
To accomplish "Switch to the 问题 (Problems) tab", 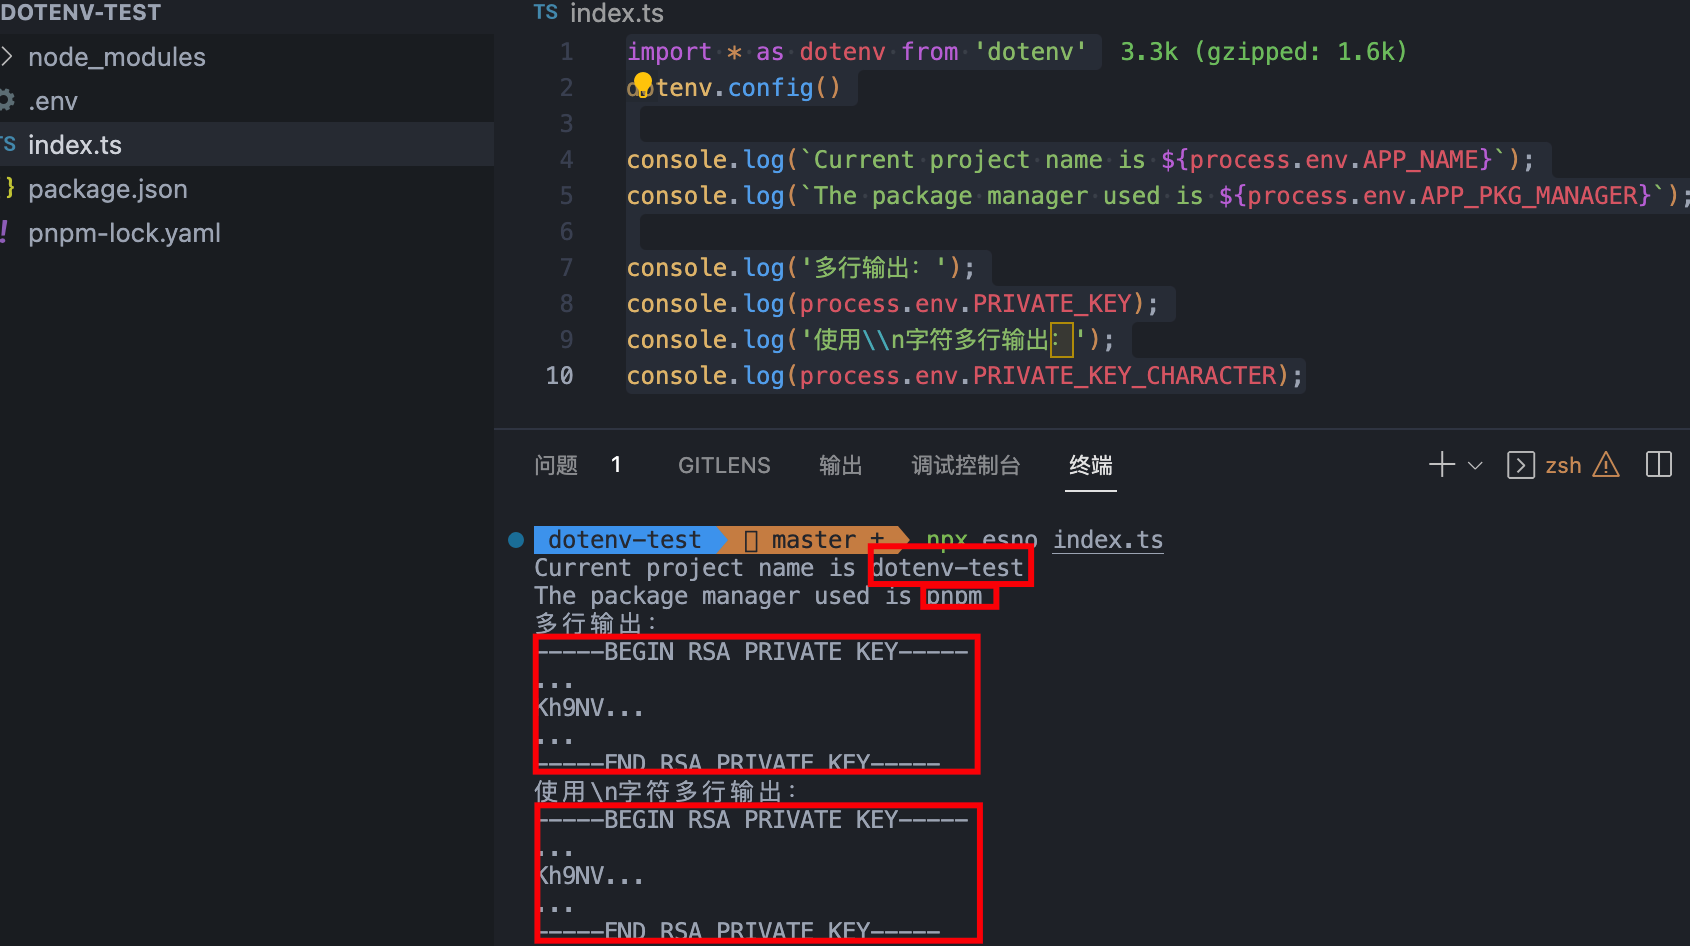I will click(556, 465).
